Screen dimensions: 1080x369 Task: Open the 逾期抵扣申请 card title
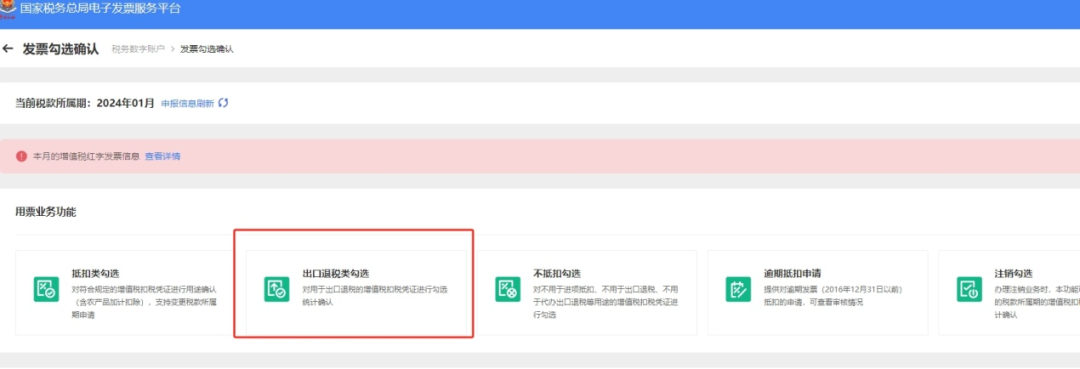pos(793,273)
